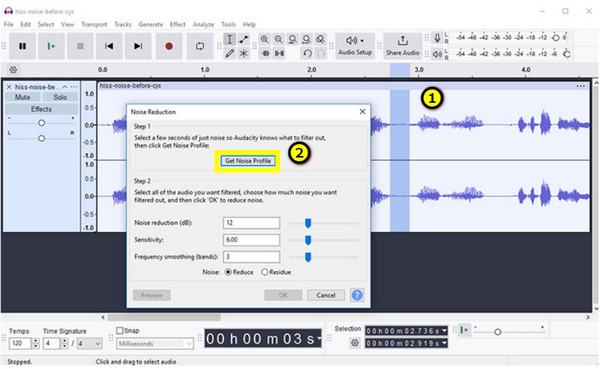Enable the Snap checkbox
The width and height of the screenshot is (600, 369).
point(119,330)
